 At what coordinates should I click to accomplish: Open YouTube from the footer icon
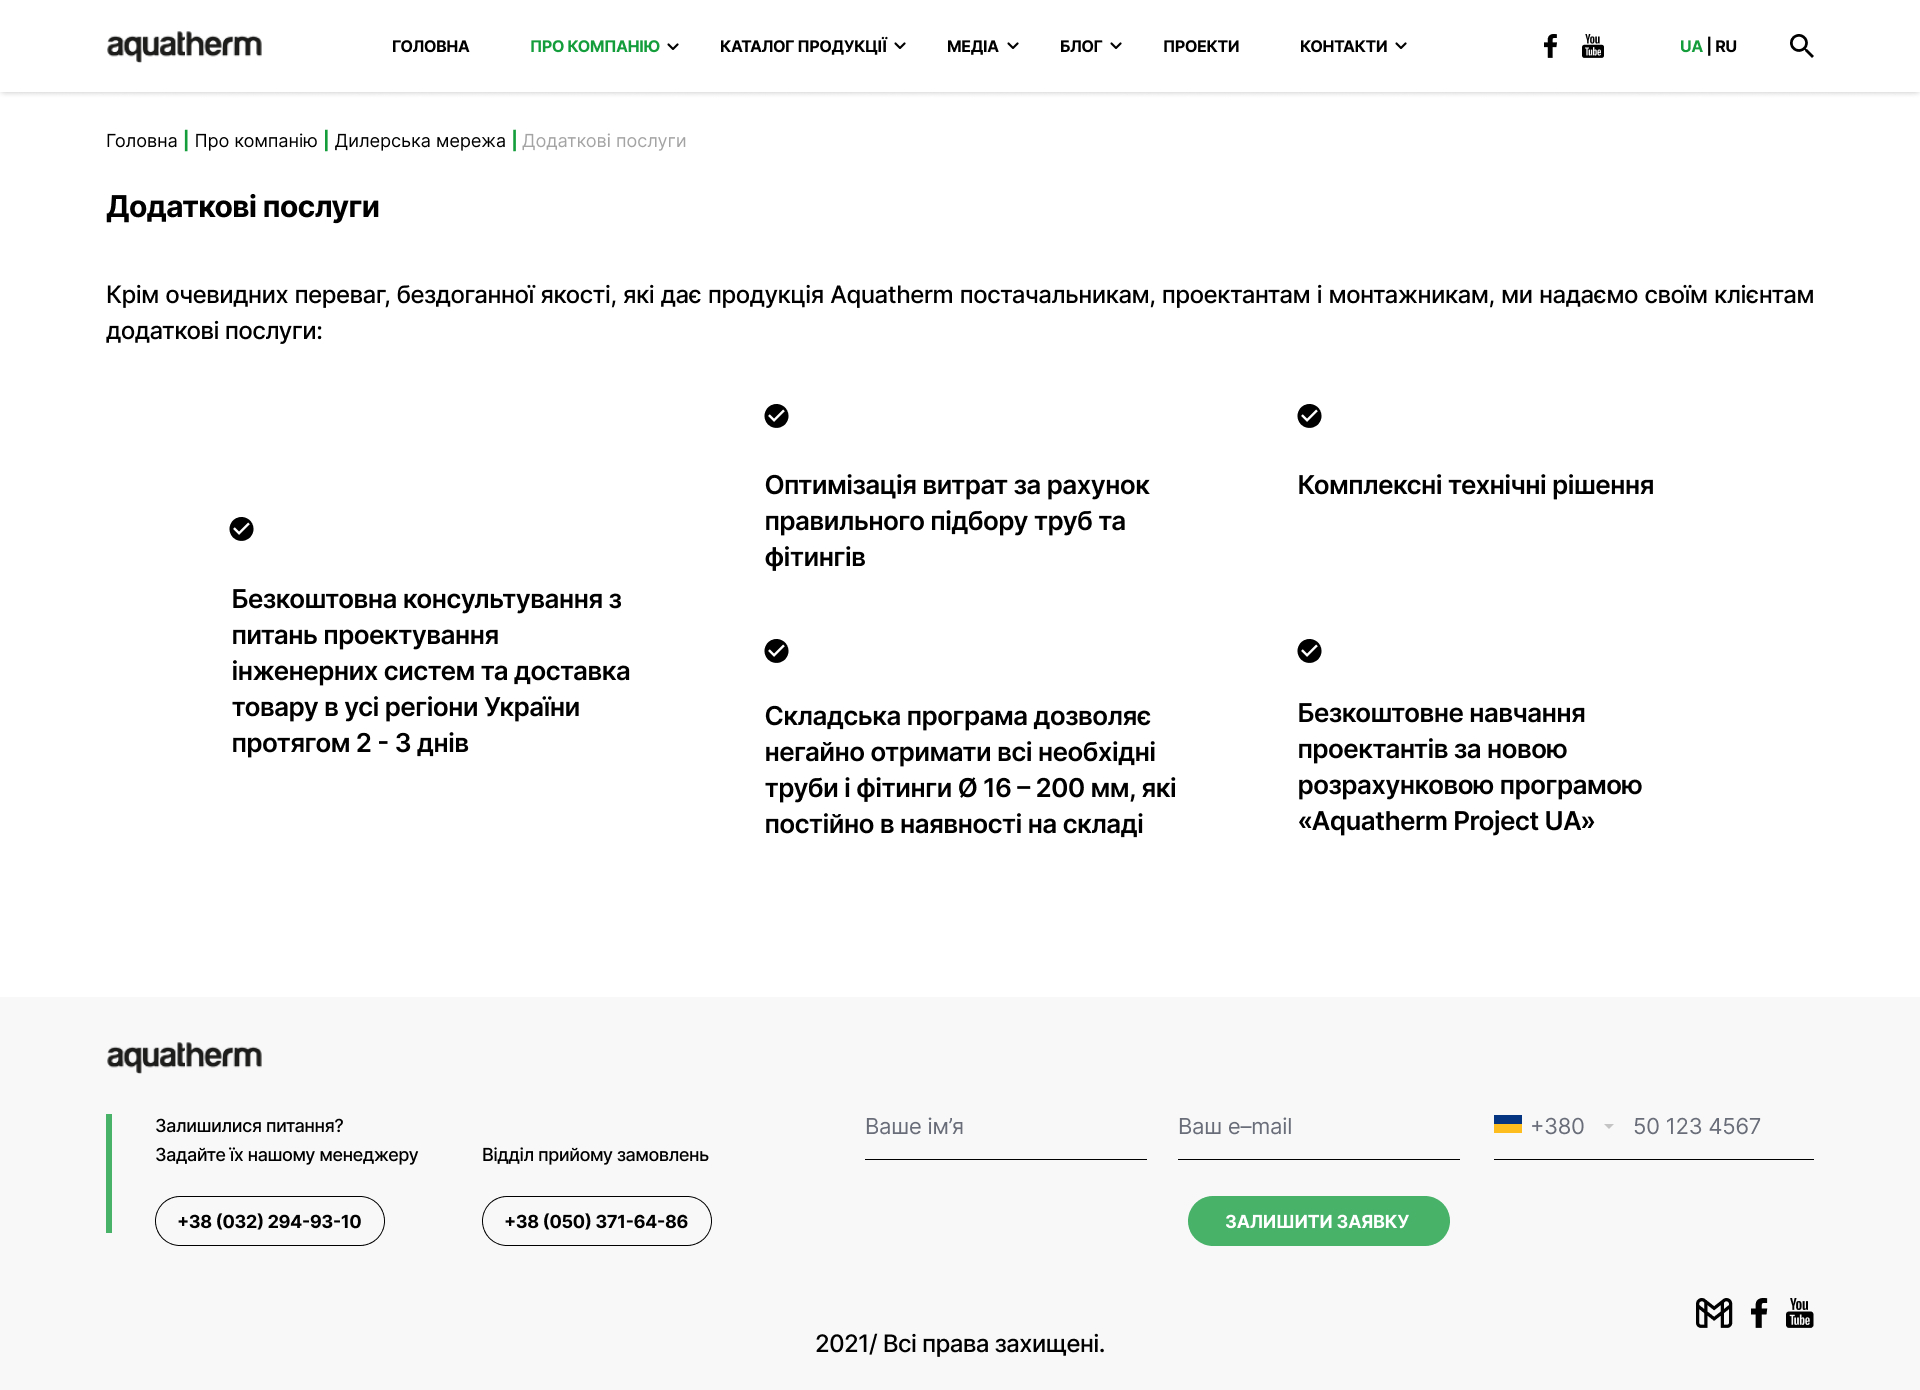tap(1800, 1313)
